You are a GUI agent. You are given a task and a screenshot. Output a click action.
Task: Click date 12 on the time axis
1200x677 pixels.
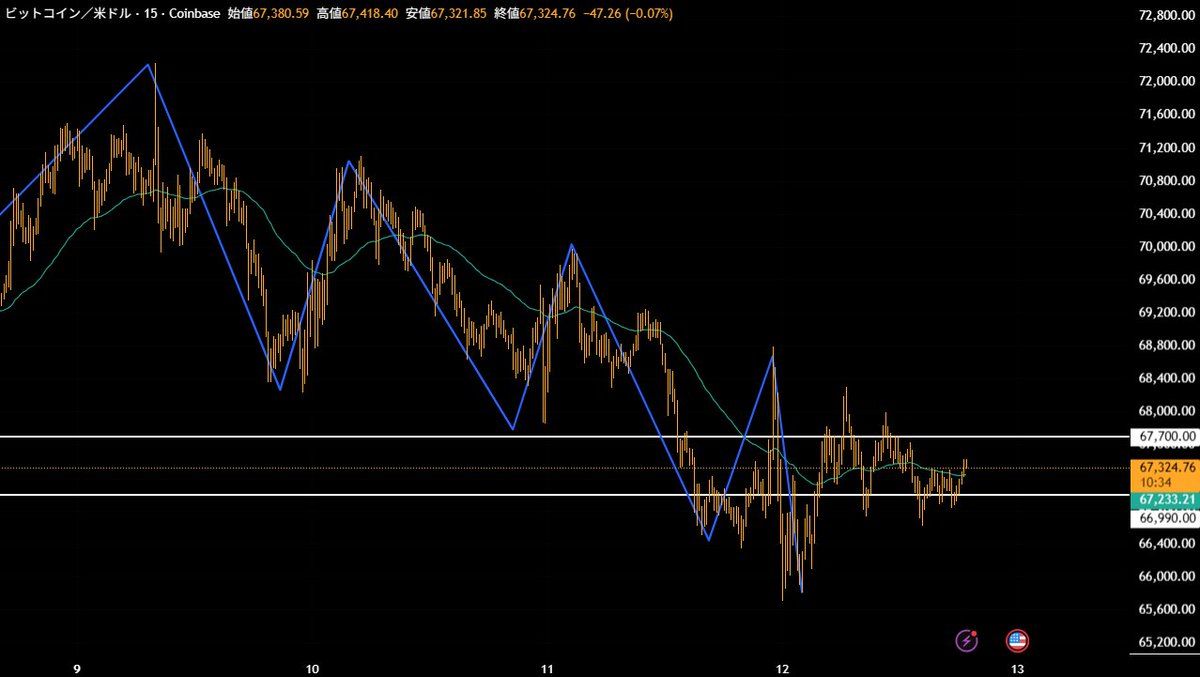click(782, 667)
